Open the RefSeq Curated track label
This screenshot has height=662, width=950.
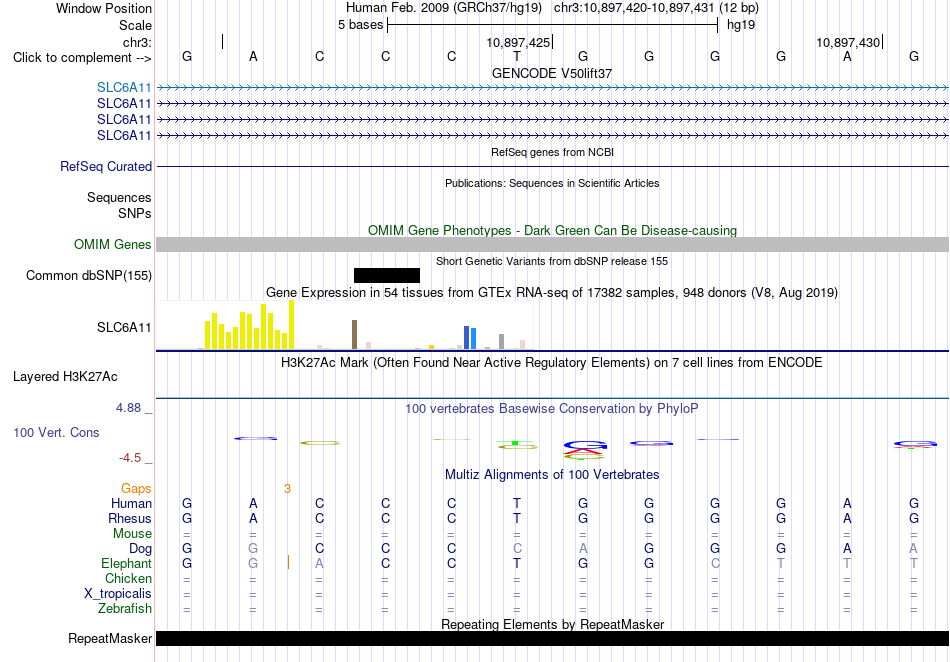click(x=105, y=167)
